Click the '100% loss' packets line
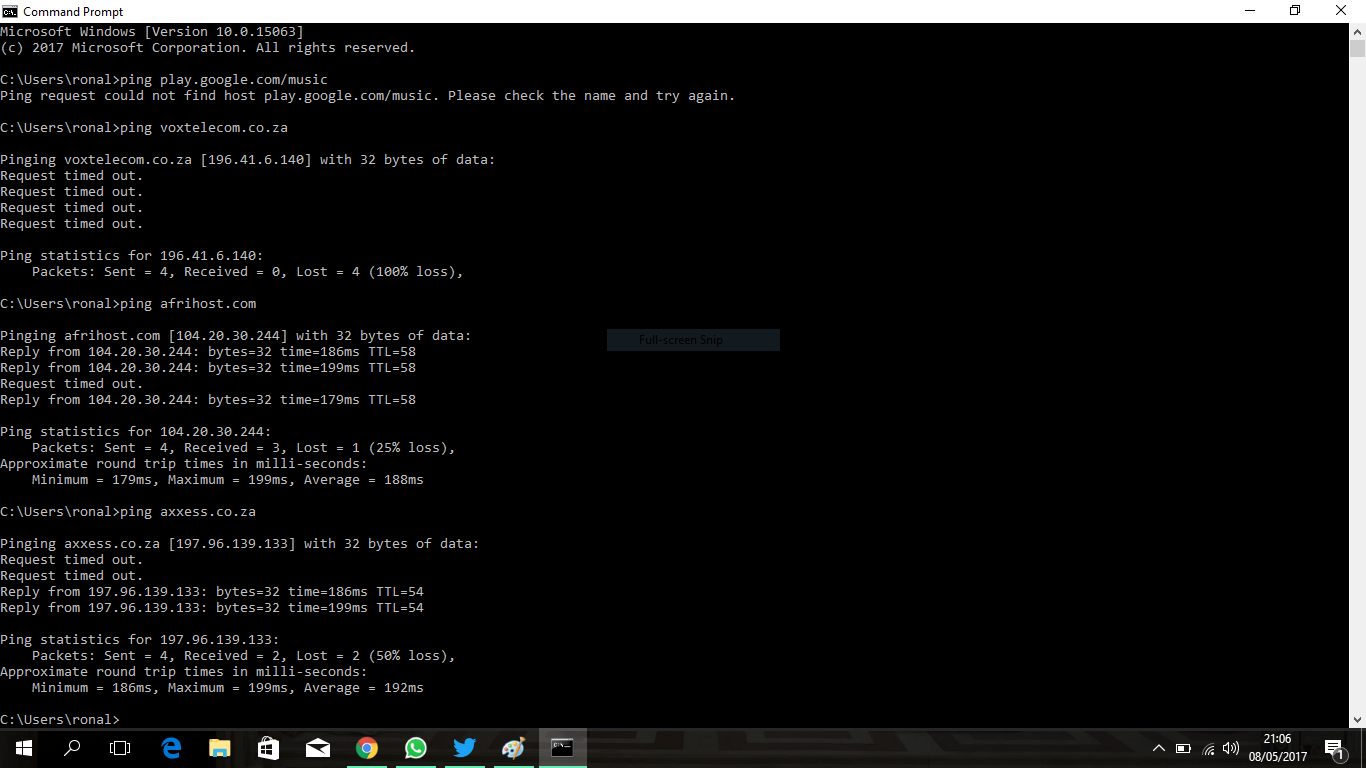The height and width of the screenshot is (768, 1366). [x=248, y=271]
